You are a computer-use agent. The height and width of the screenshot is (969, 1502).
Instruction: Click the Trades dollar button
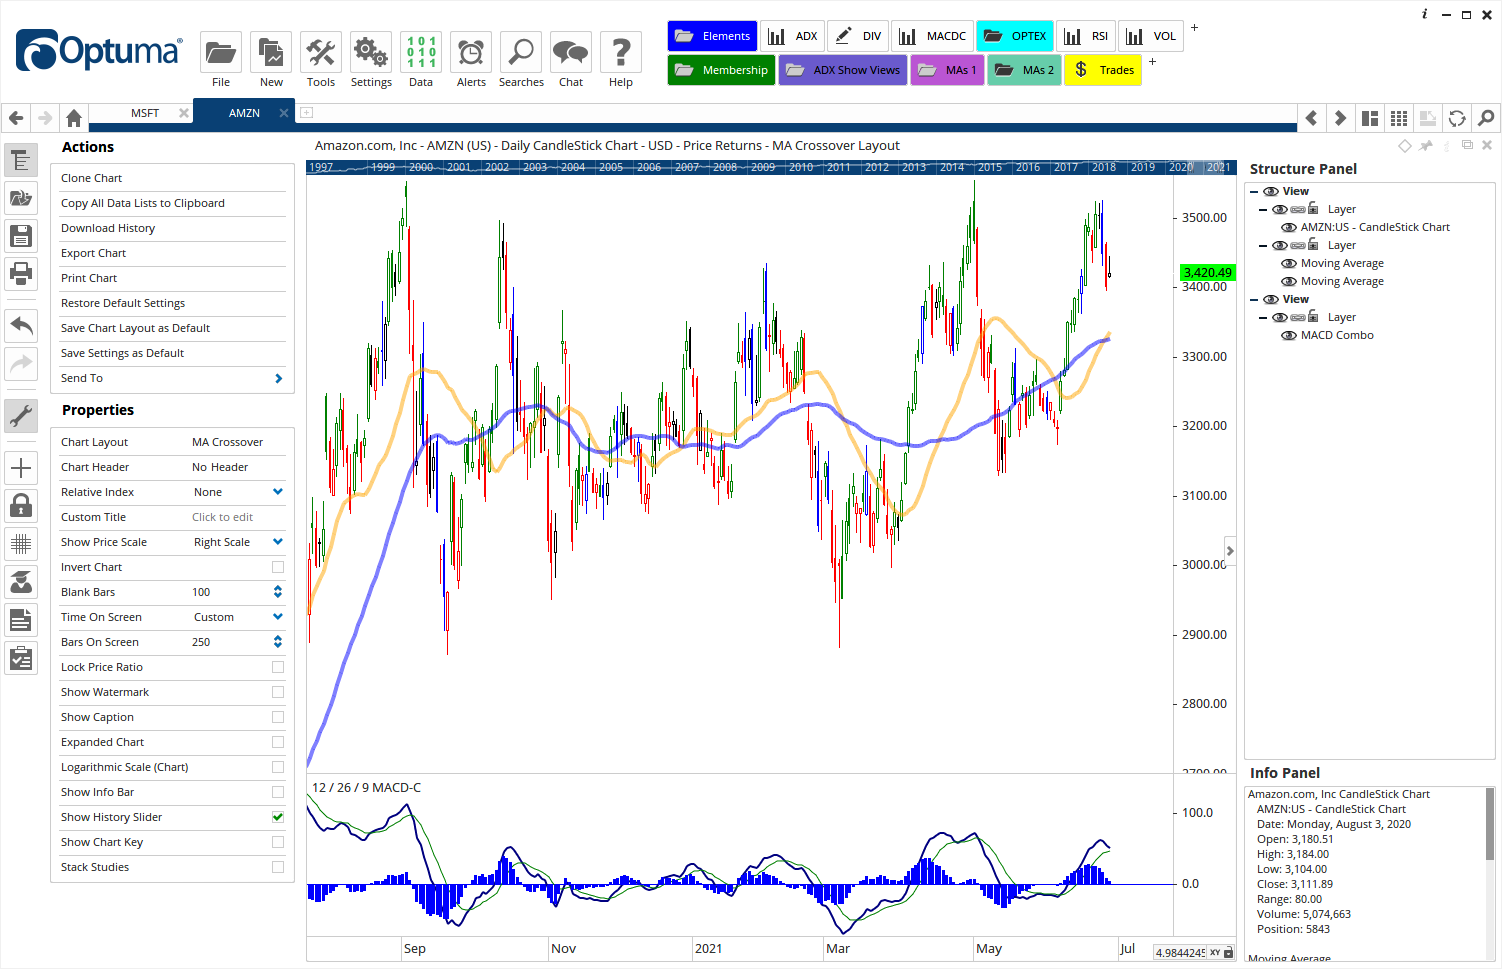(x=1103, y=70)
